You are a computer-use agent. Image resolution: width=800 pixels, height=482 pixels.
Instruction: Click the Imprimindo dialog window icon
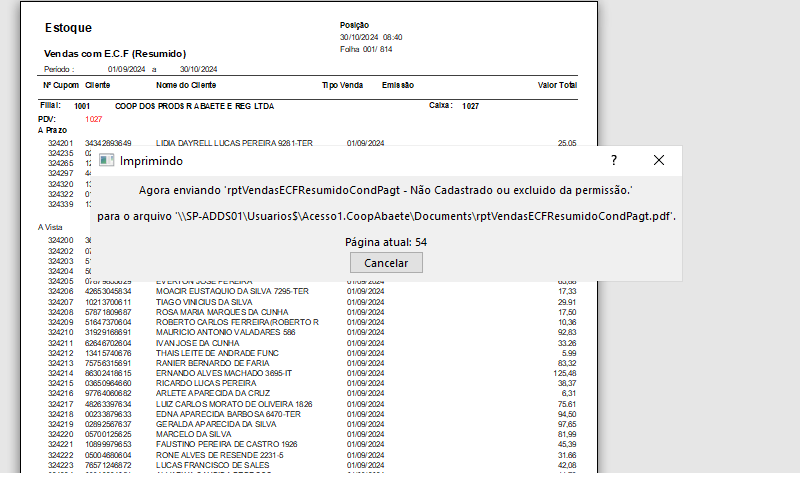tap(106, 160)
